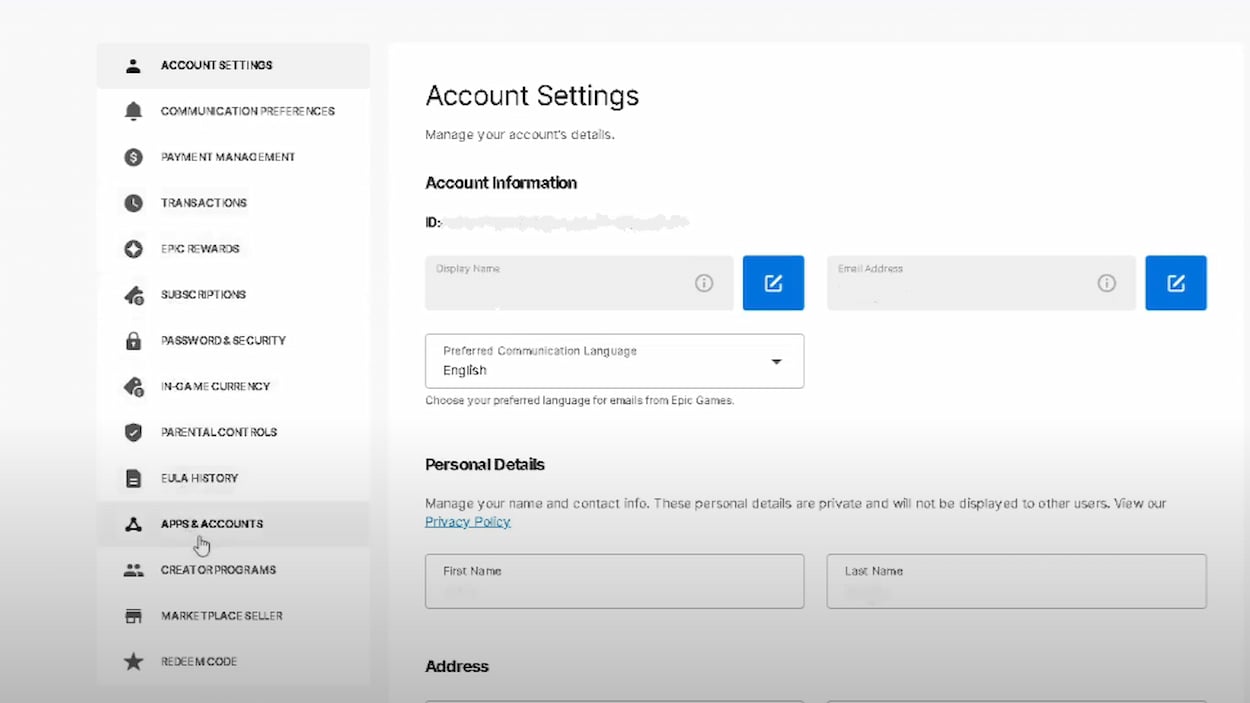Go to Subscriptions in the sidebar

coord(203,295)
